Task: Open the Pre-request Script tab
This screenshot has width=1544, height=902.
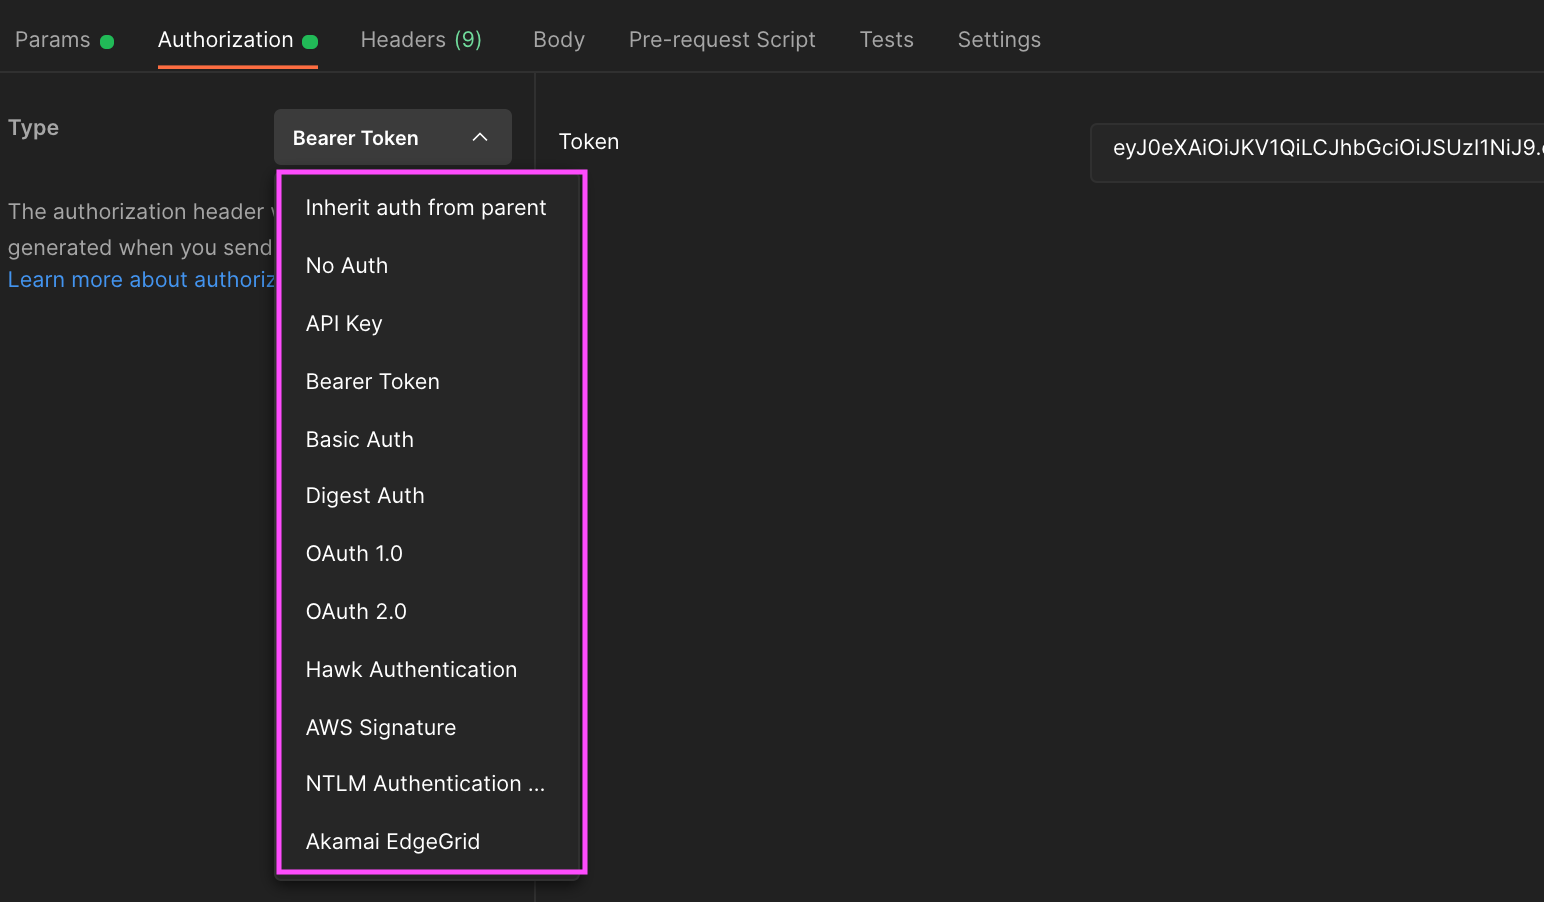Action: (x=722, y=40)
